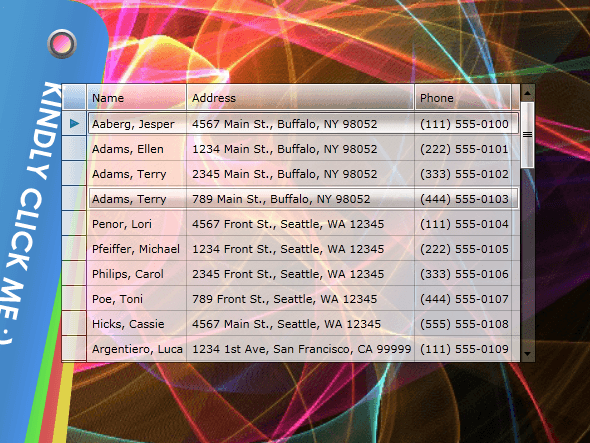Select the row header for Adams, Ellen
The image size is (590, 443).
coord(74,149)
